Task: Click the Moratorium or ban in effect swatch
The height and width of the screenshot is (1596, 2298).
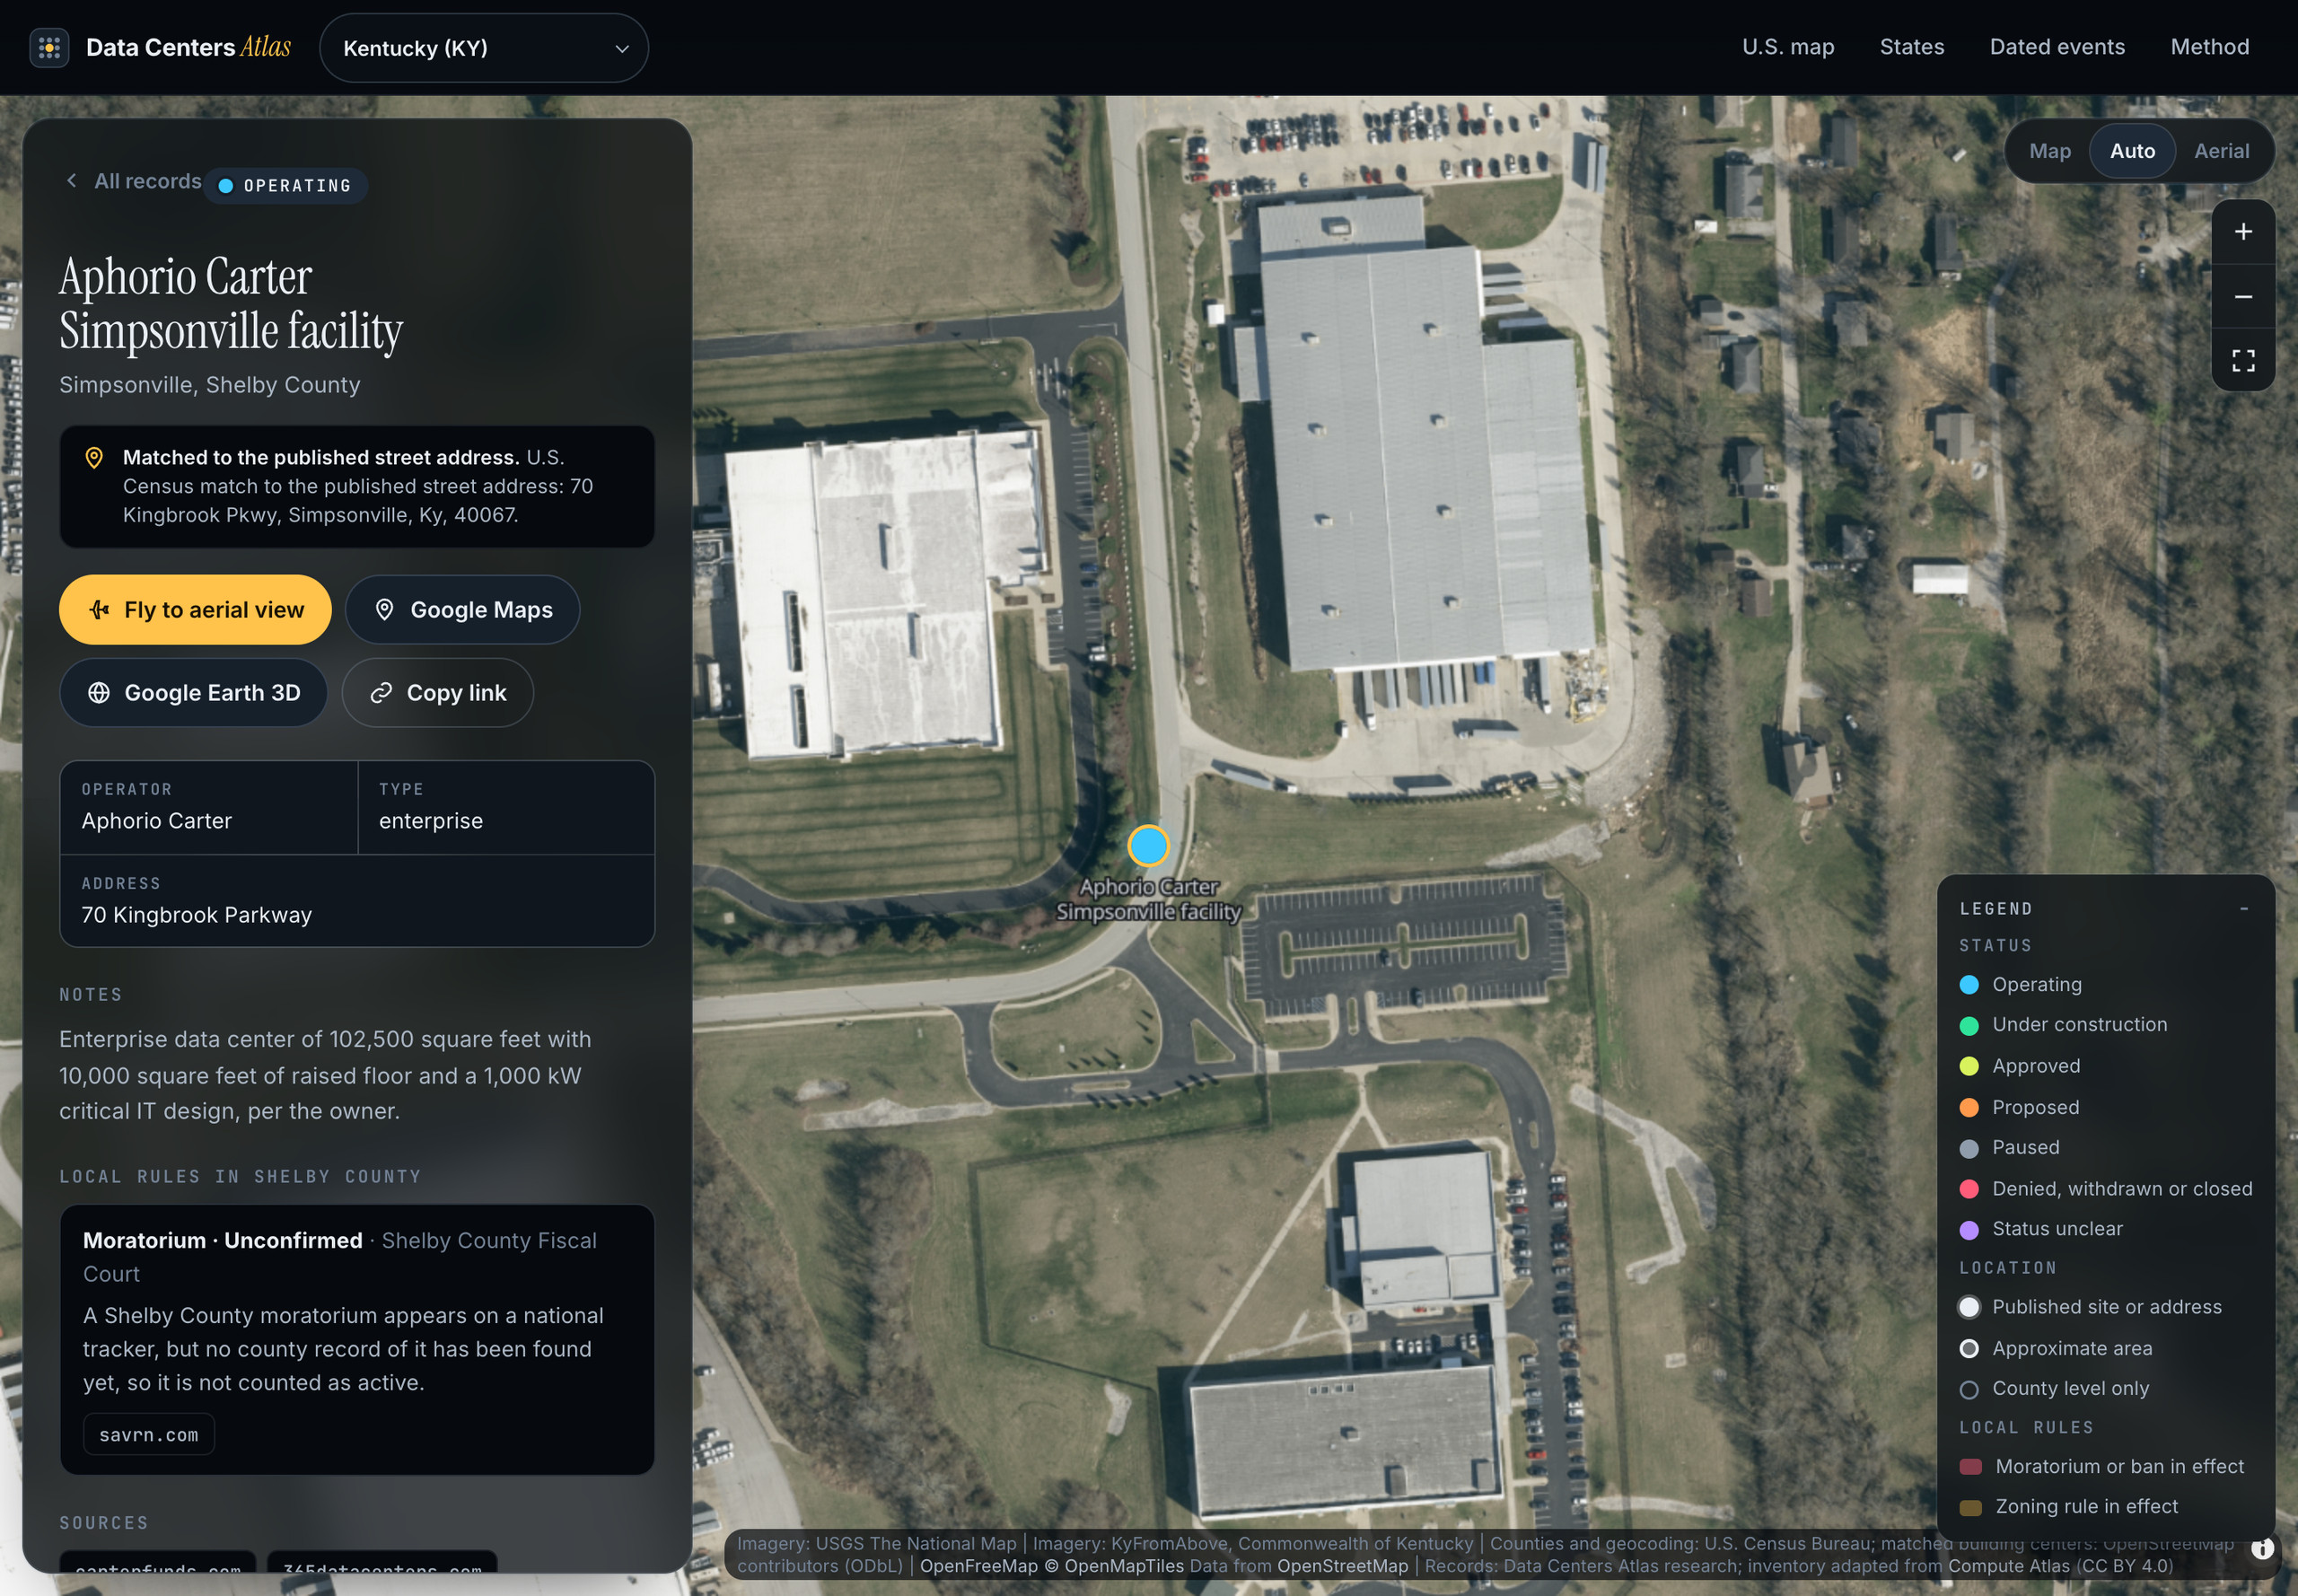Action: pos(1971,1467)
